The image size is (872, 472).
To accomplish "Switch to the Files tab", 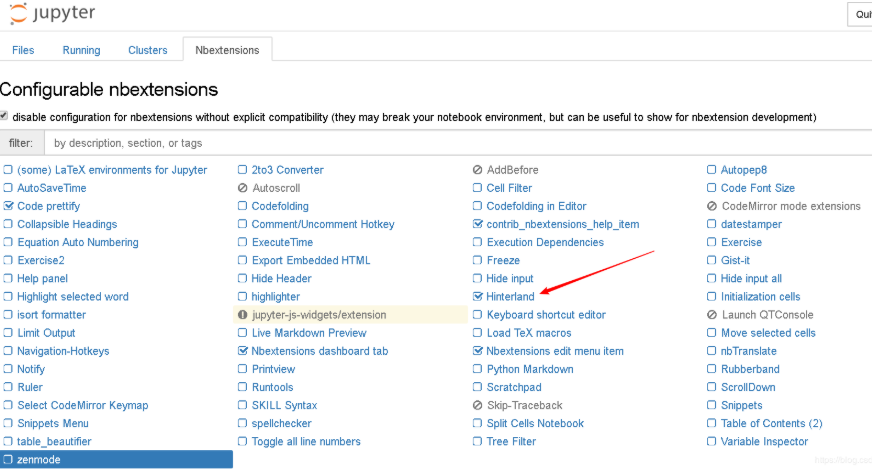I will click(23, 50).
